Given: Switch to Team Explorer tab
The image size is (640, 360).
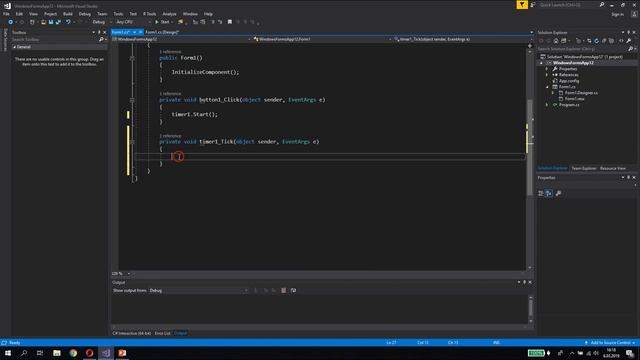Looking at the screenshot, I should click(584, 168).
